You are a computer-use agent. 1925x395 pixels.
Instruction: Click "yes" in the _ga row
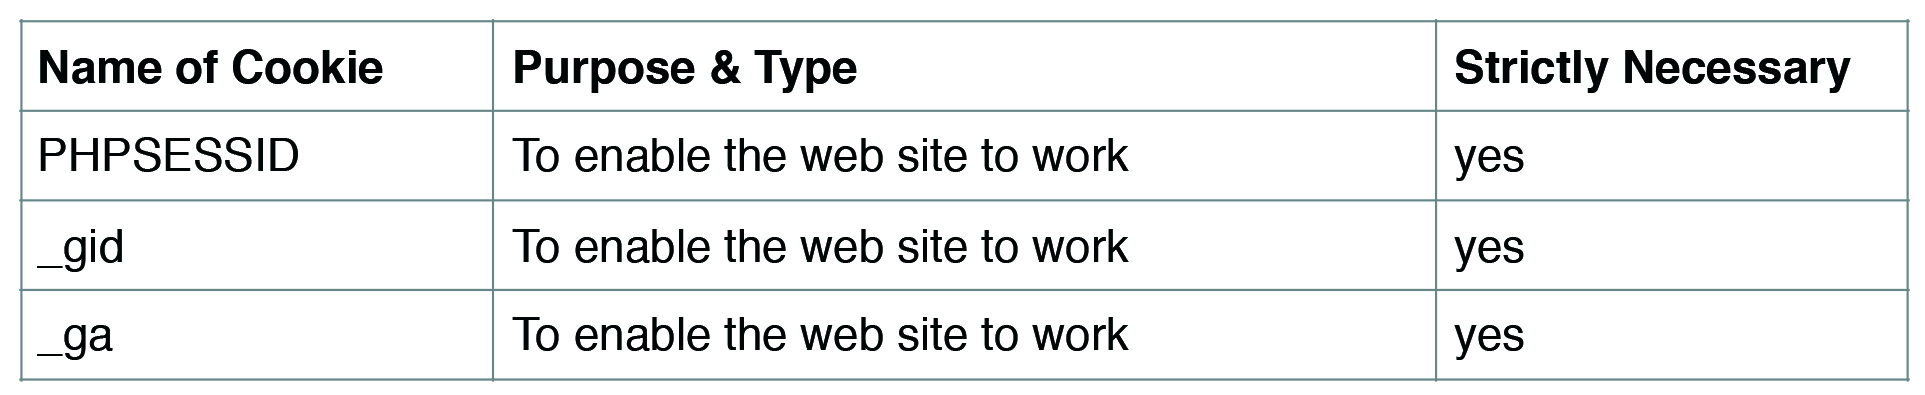tap(1489, 339)
